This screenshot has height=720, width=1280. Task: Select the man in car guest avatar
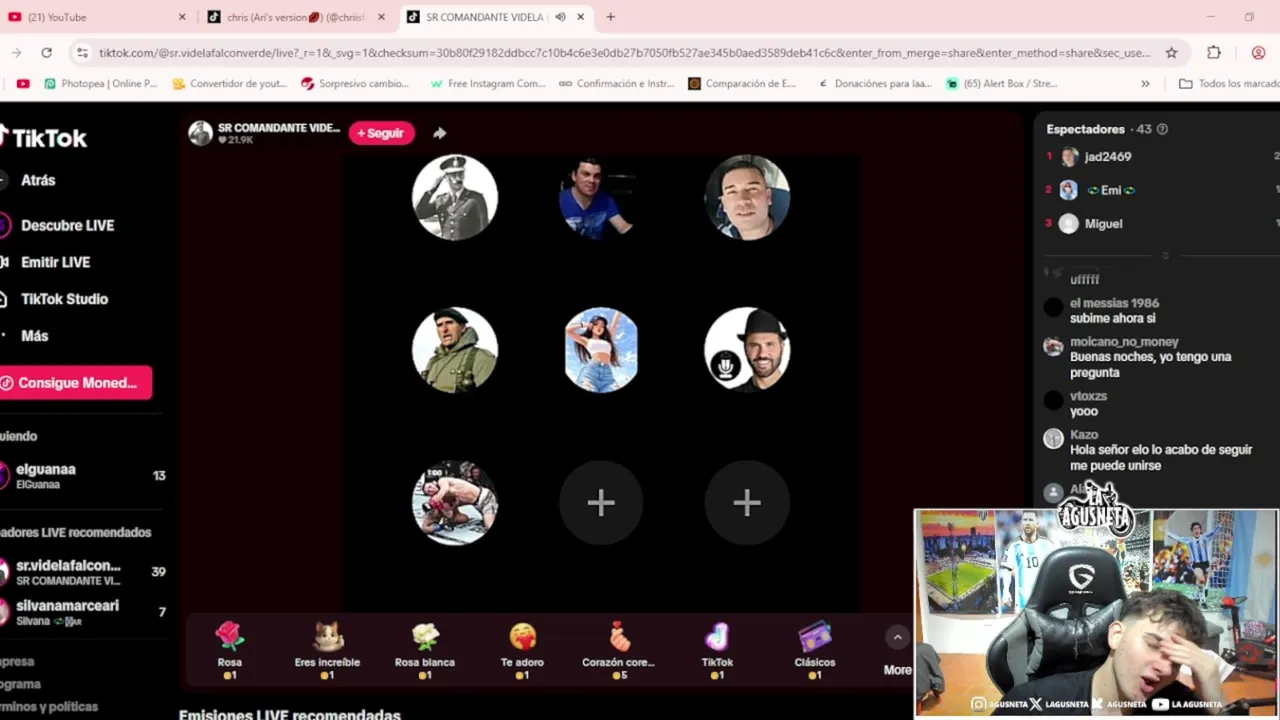(747, 197)
